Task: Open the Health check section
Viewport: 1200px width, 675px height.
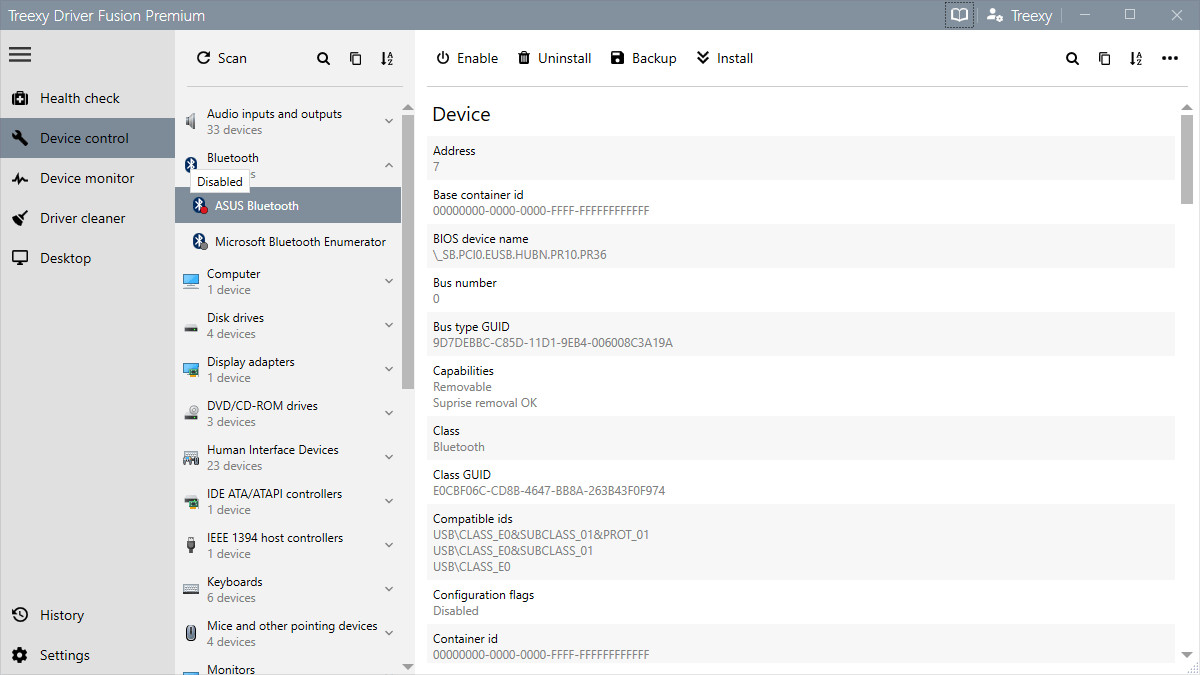Action: coord(79,98)
